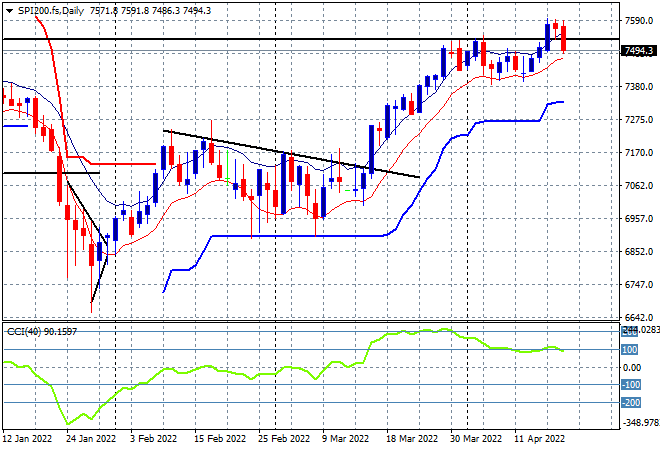Click the 6852.0 price axis label

point(639,252)
